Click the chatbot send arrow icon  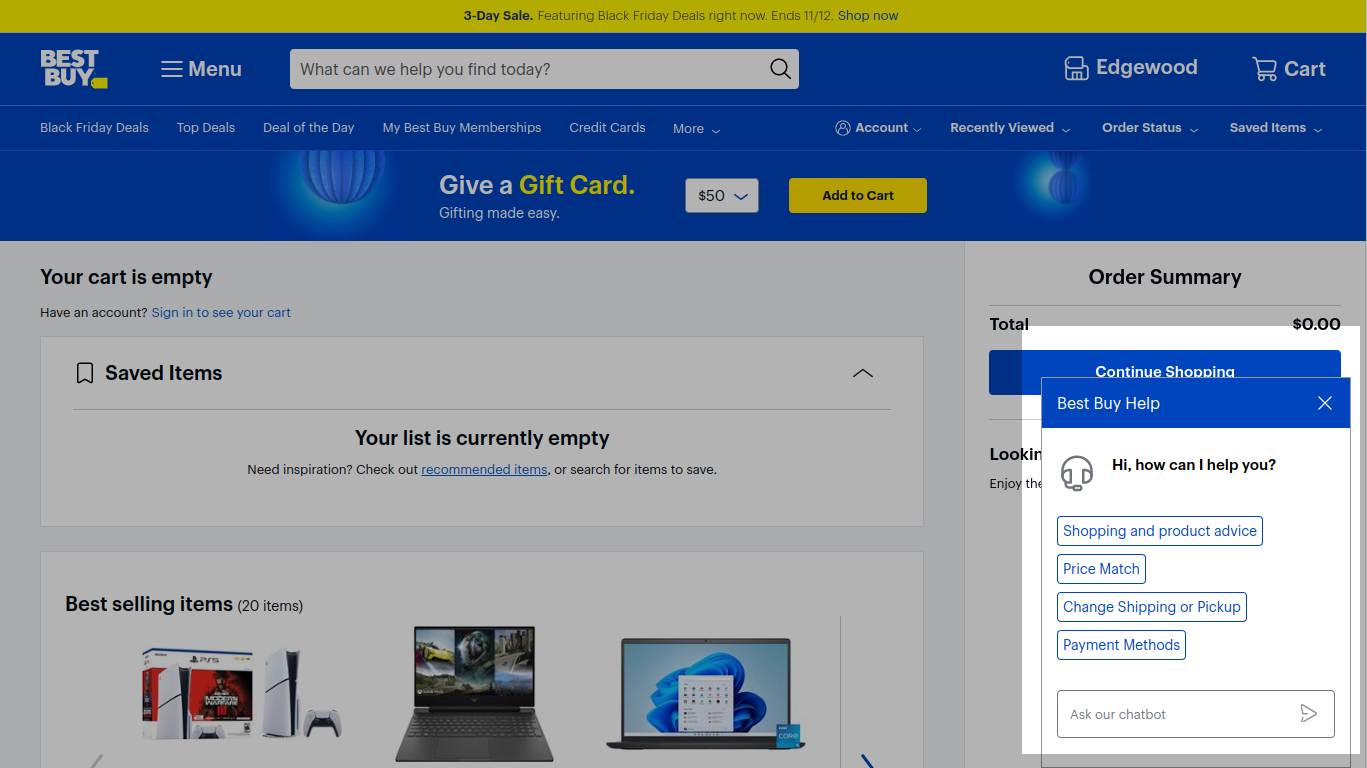click(1309, 714)
